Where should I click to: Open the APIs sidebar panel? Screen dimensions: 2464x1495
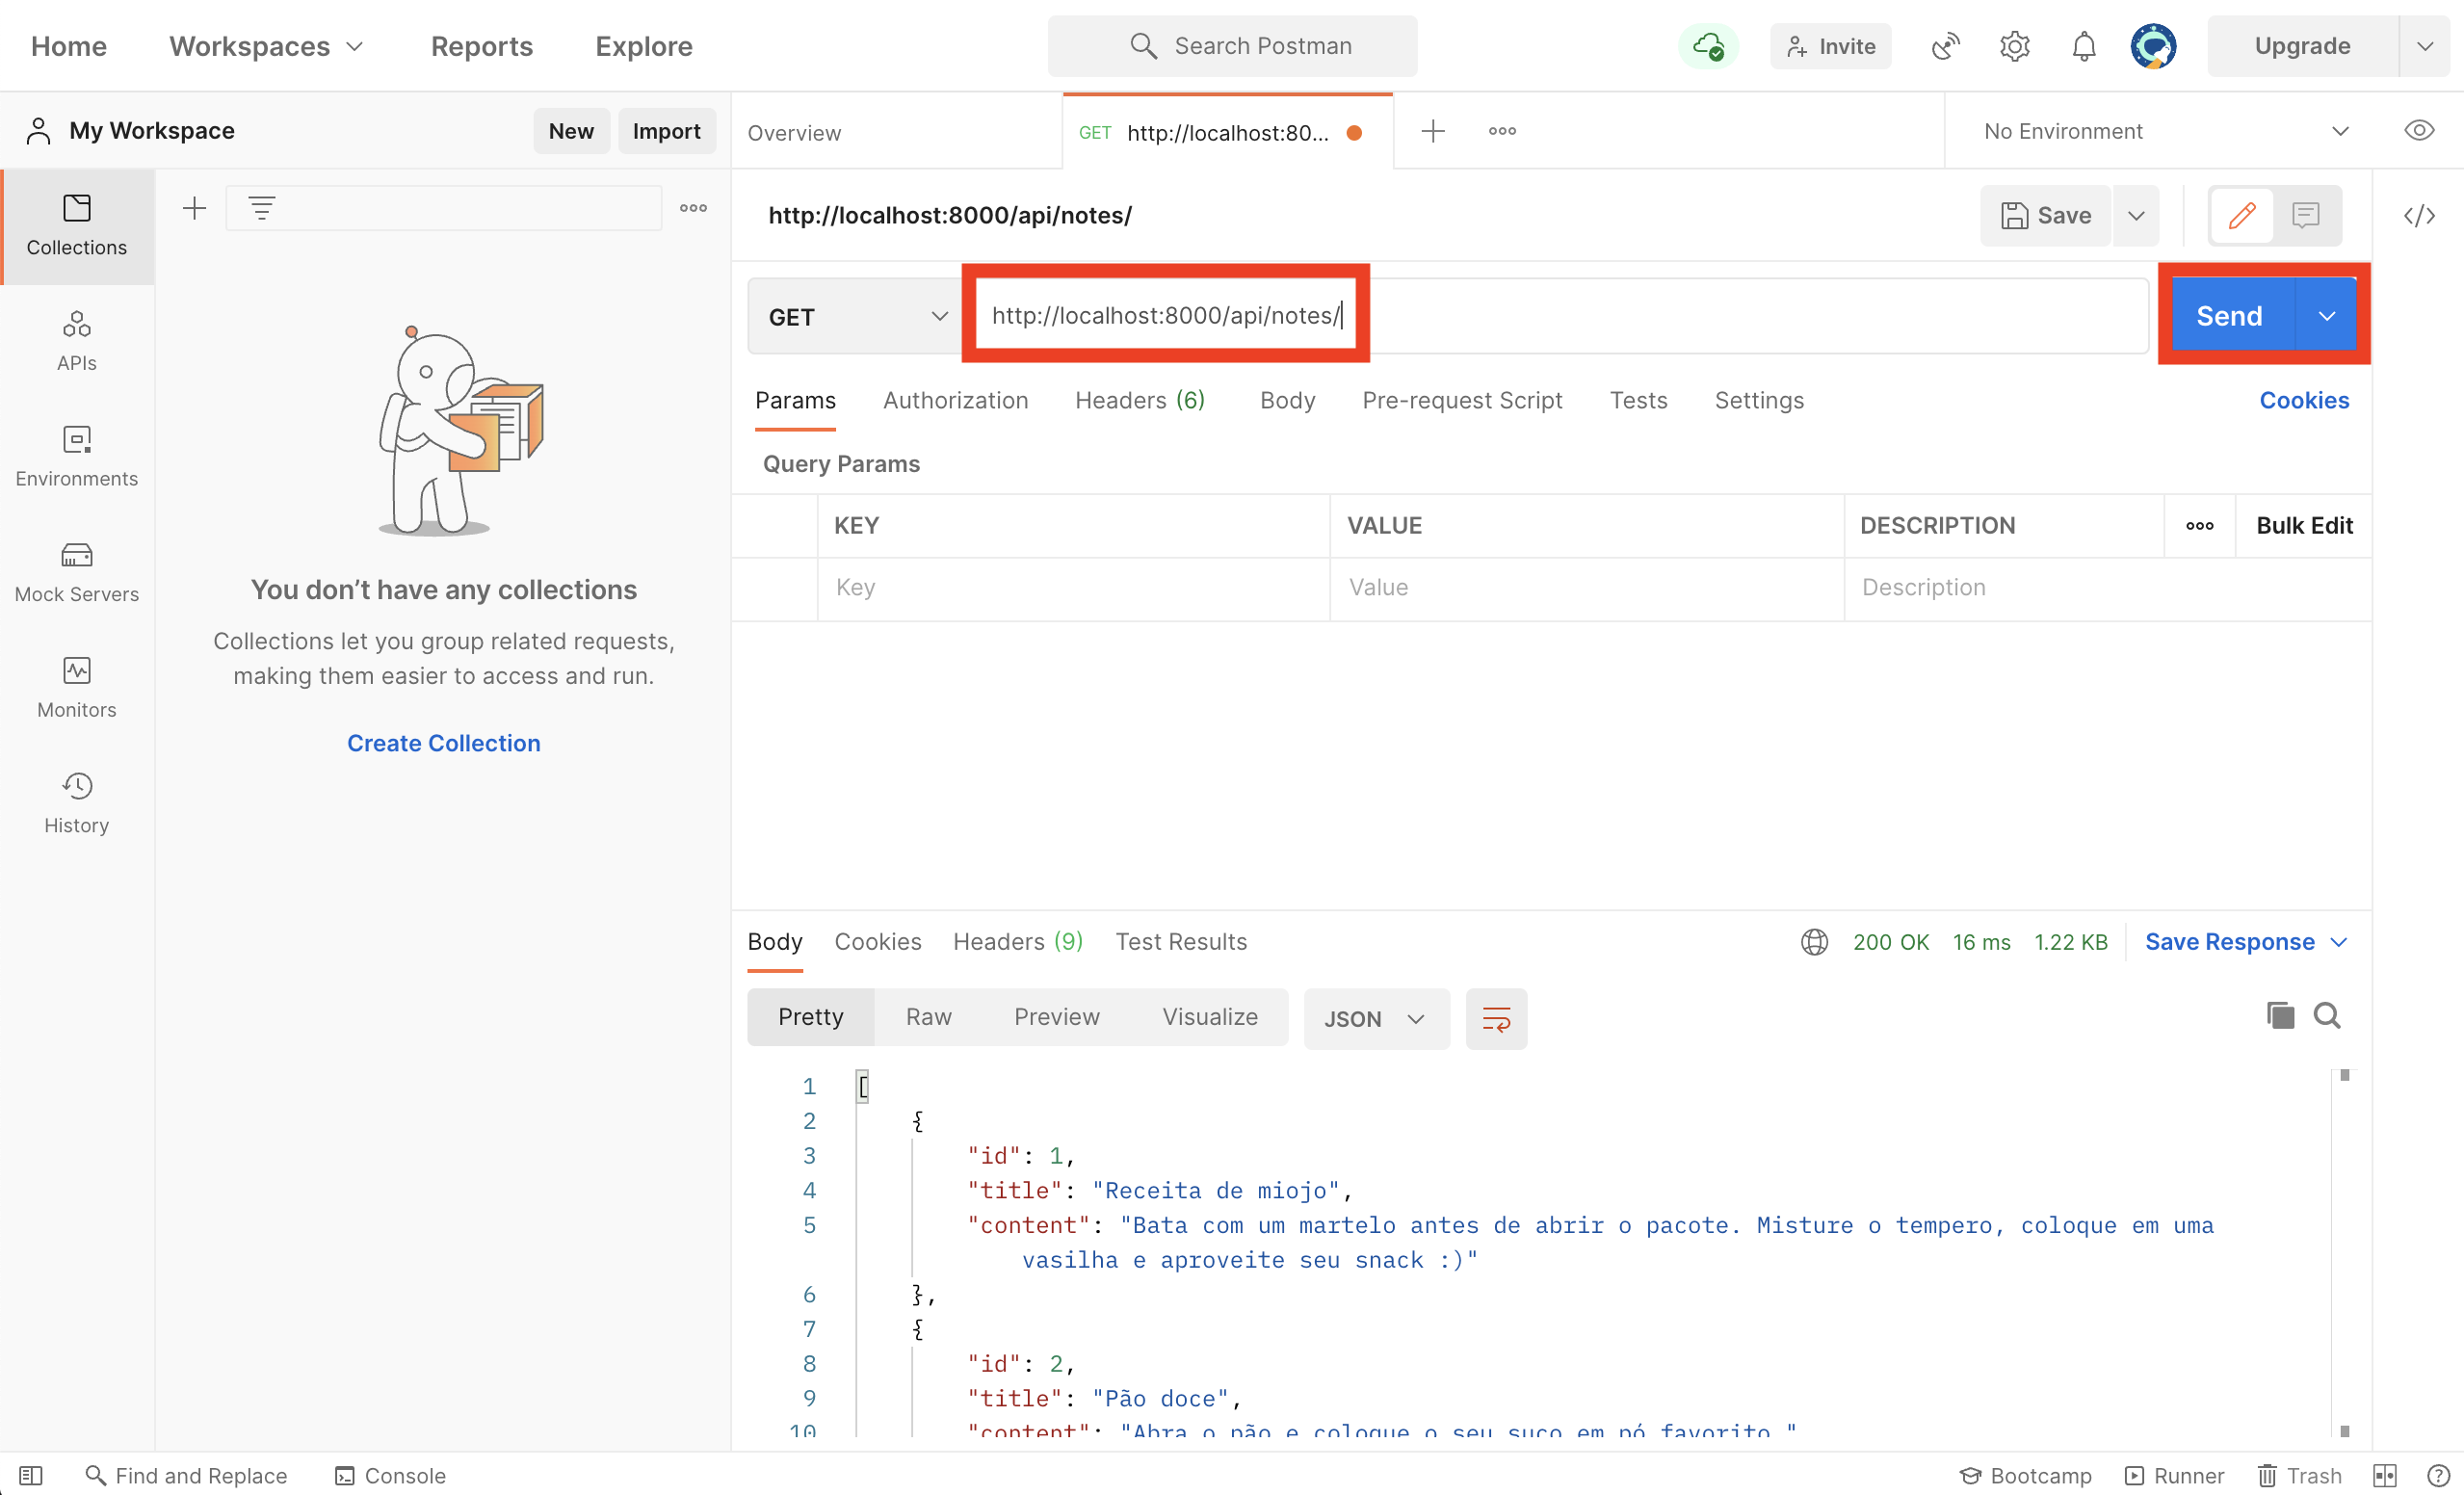click(x=77, y=342)
